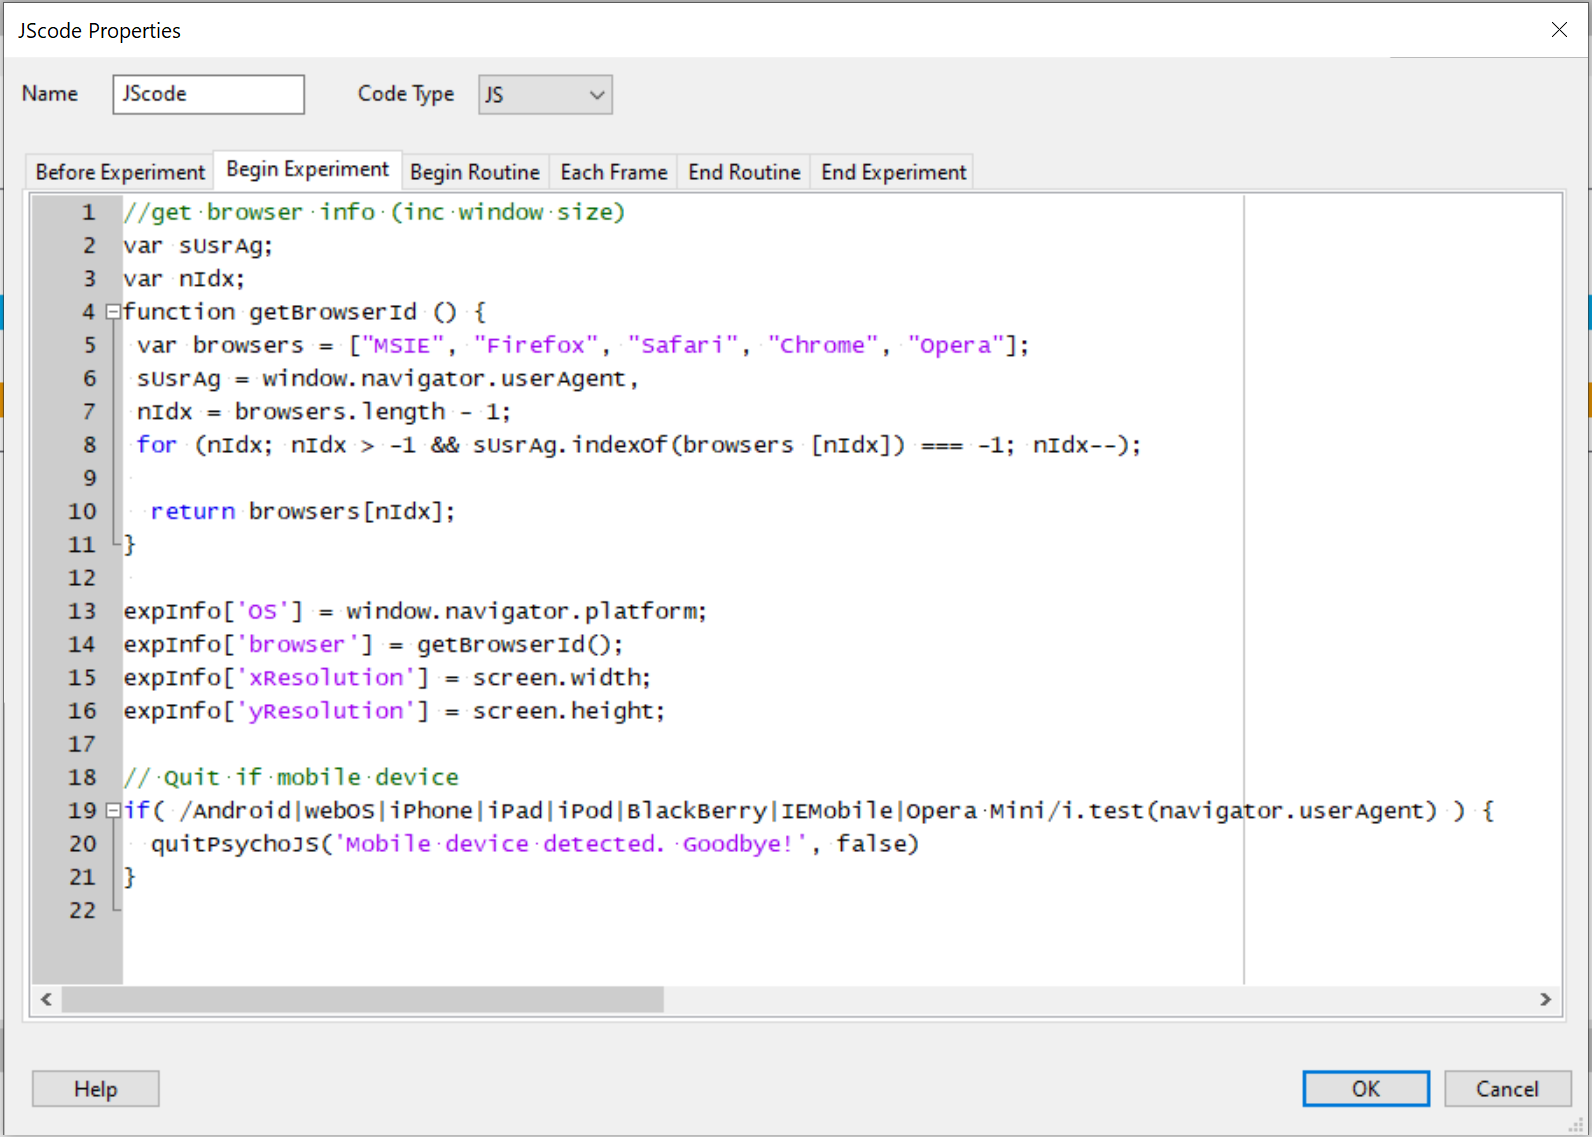1592x1137 pixels.
Task: Open Help for the code component
Action: click(x=95, y=1089)
